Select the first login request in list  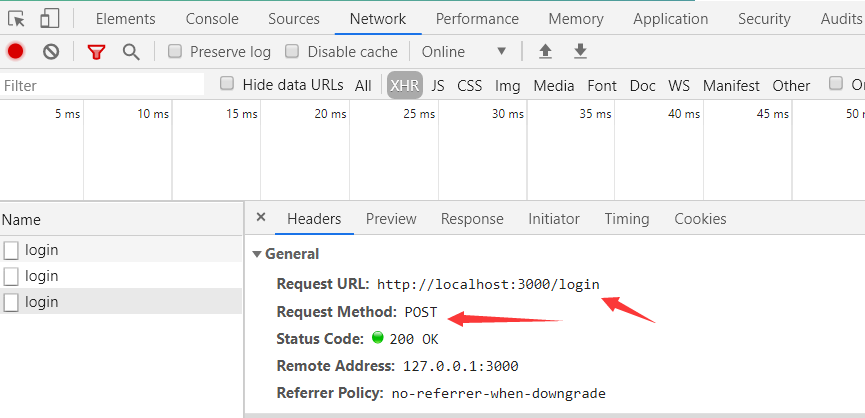point(42,250)
